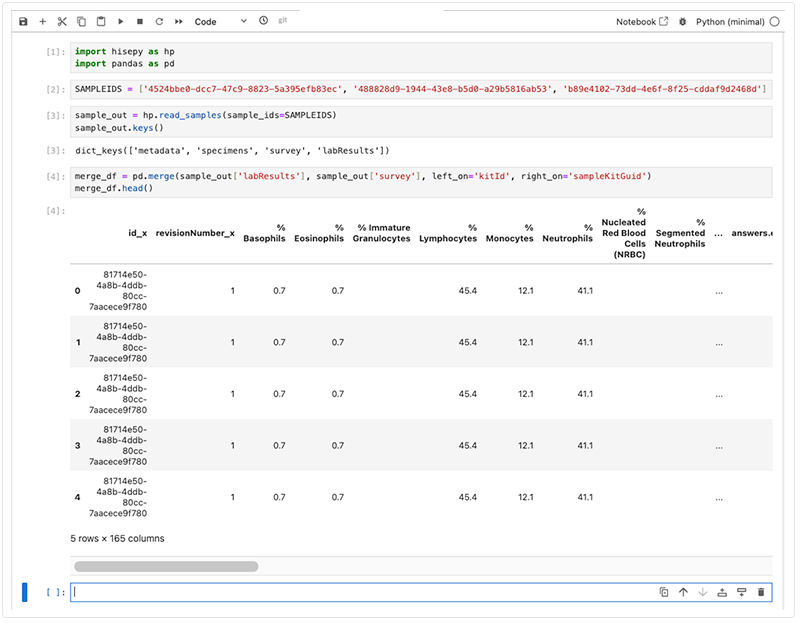Restart and run all cells with fast-forward icon
Viewport: 800px width, 623px height.
pyautogui.click(x=179, y=21)
